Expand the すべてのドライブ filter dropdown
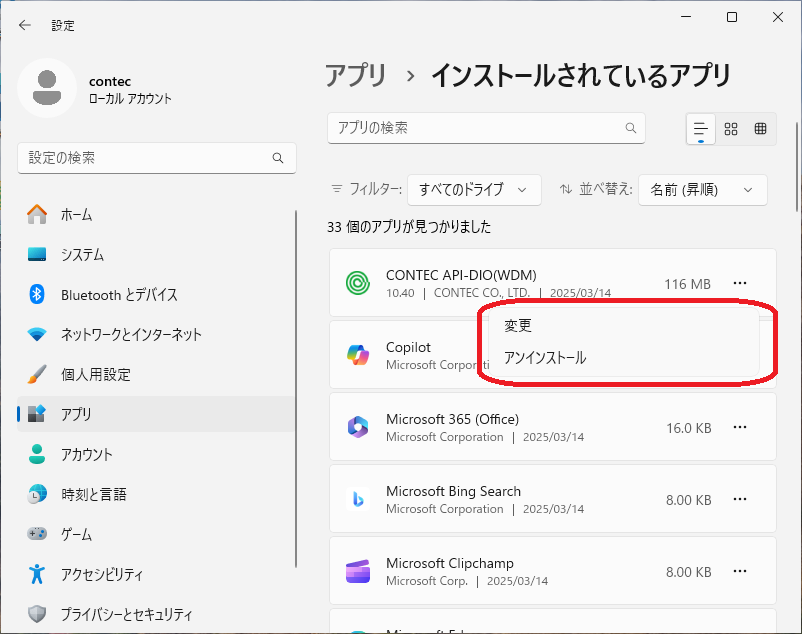802x634 pixels. 474,190
